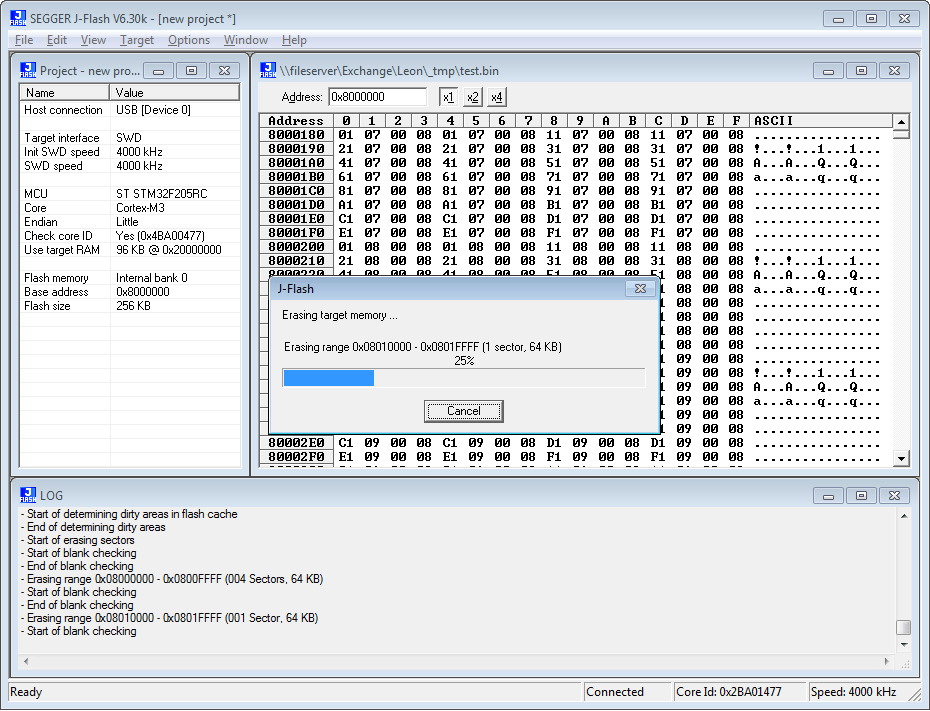
Task: Click the Name column header
Action: pyautogui.click(x=65, y=93)
